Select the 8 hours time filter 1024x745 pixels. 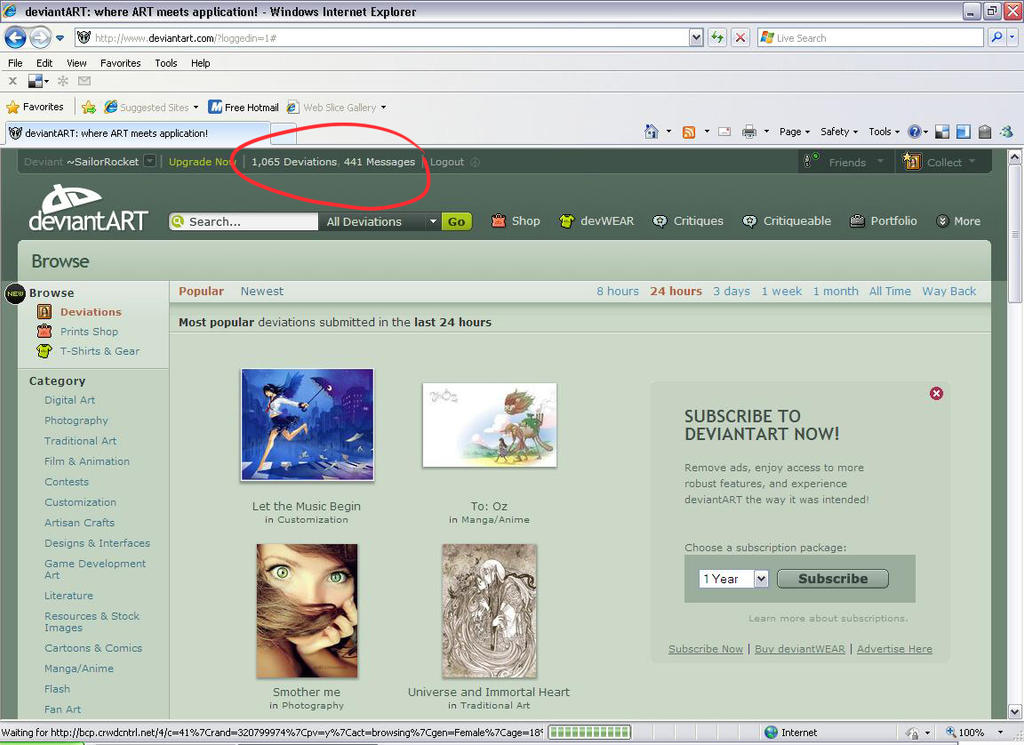pos(617,291)
